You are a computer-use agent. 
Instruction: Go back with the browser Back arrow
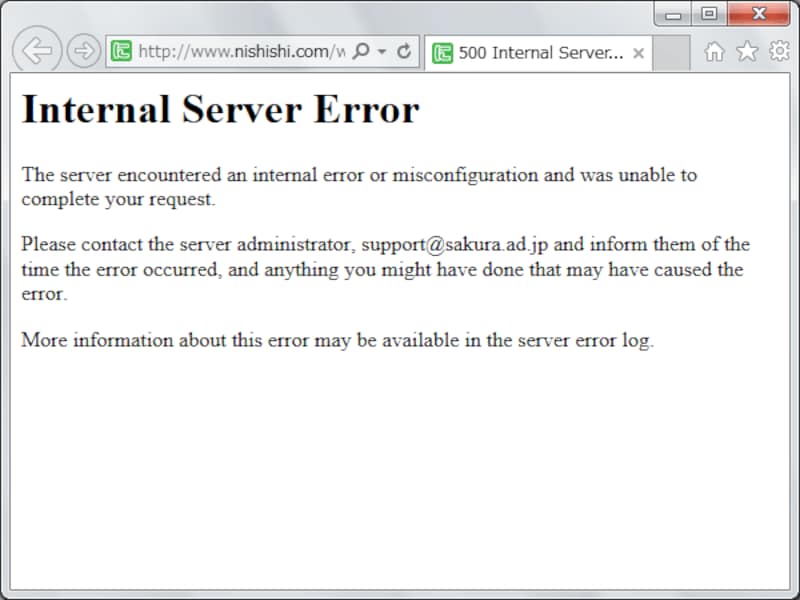tap(37, 51)
